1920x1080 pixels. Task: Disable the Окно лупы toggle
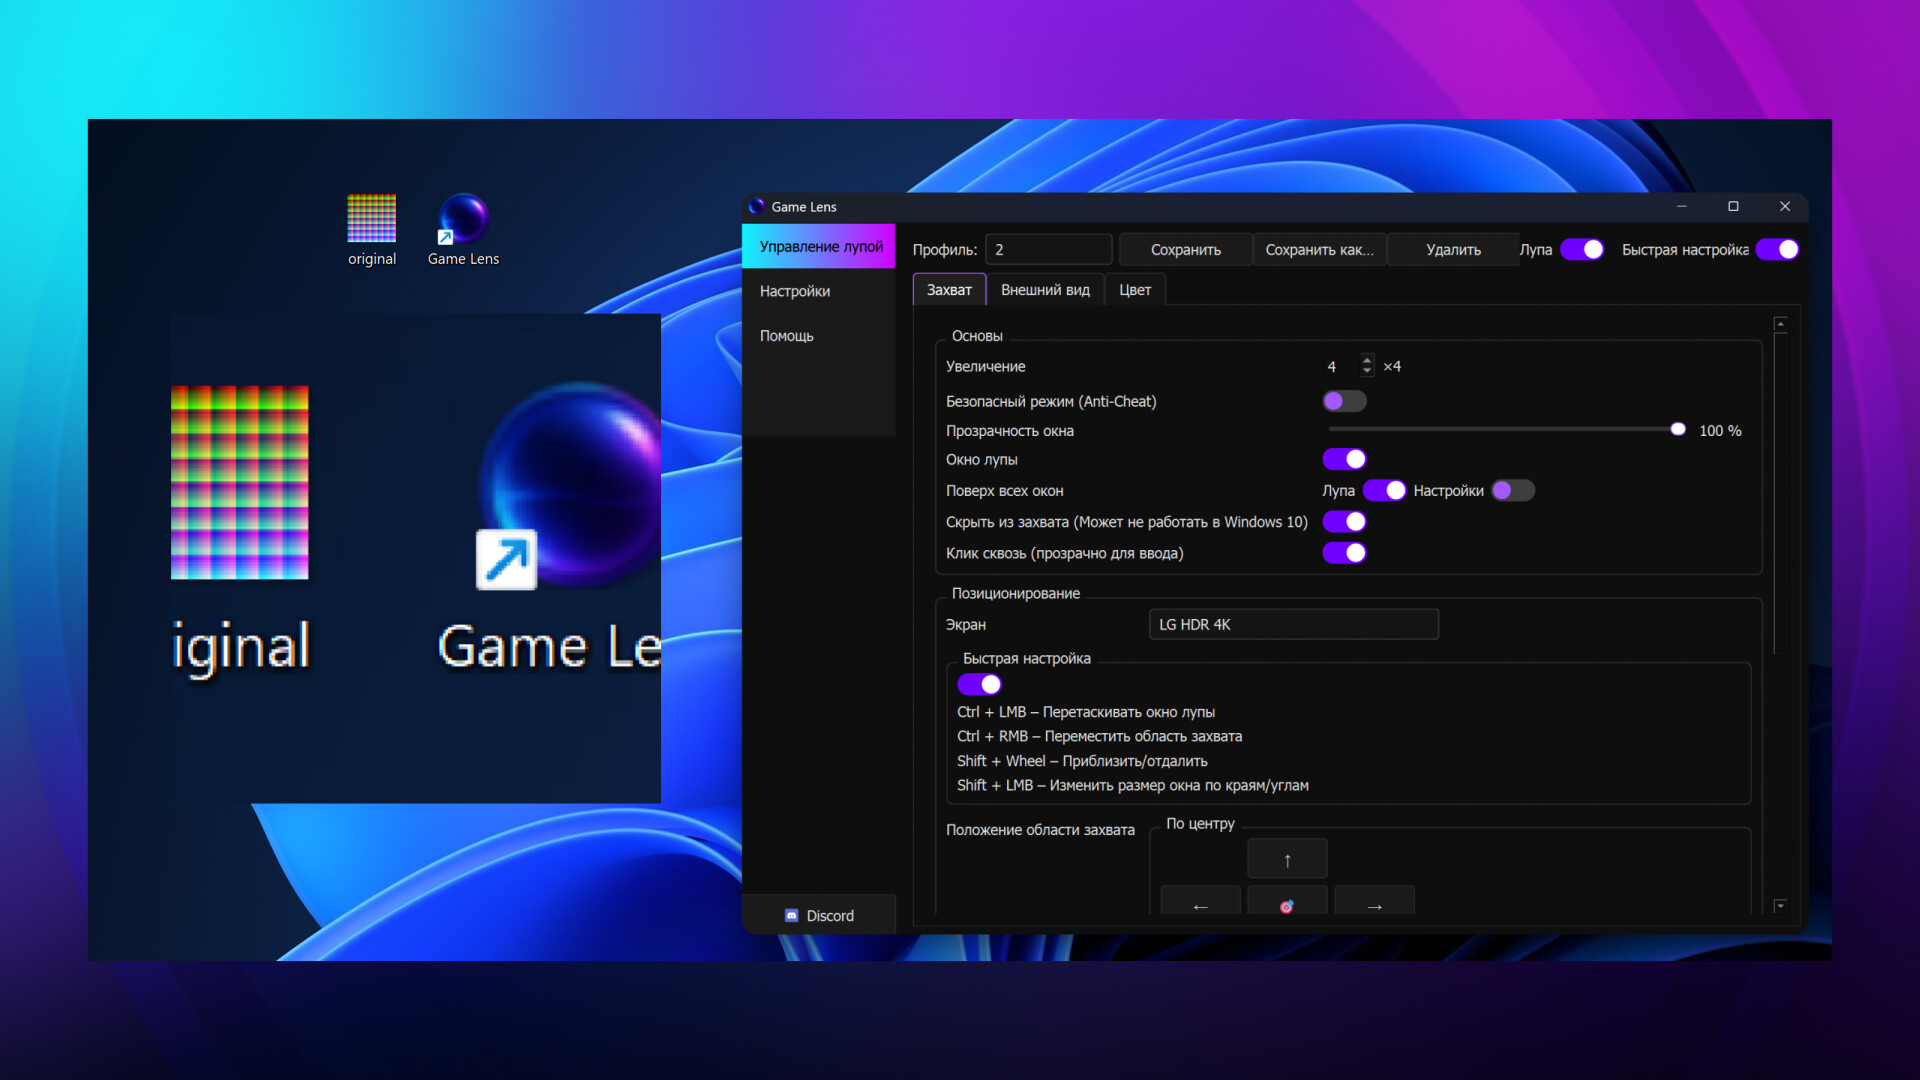click(x=1344, y=459)
